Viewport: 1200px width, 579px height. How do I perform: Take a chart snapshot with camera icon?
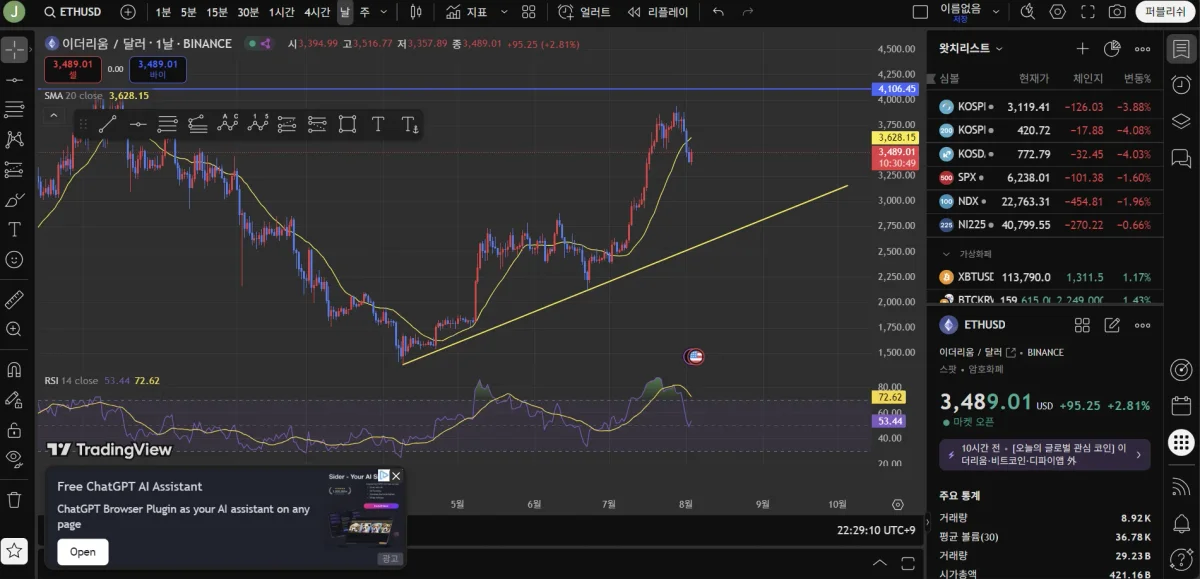[x=1117, y=12]
